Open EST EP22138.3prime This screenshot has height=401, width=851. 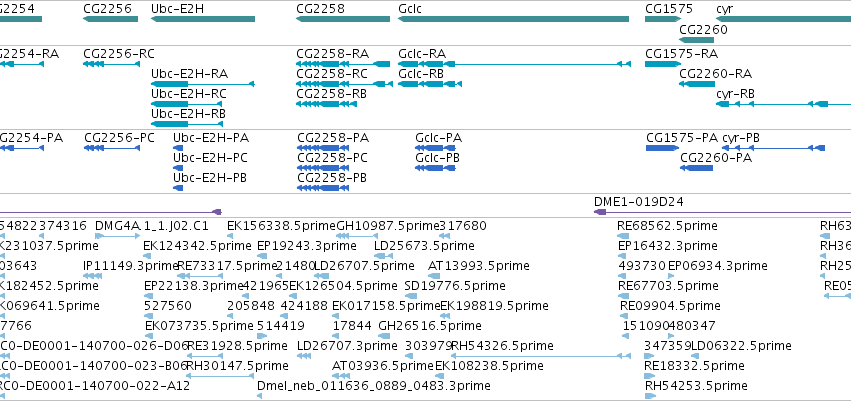coord(148,296)
